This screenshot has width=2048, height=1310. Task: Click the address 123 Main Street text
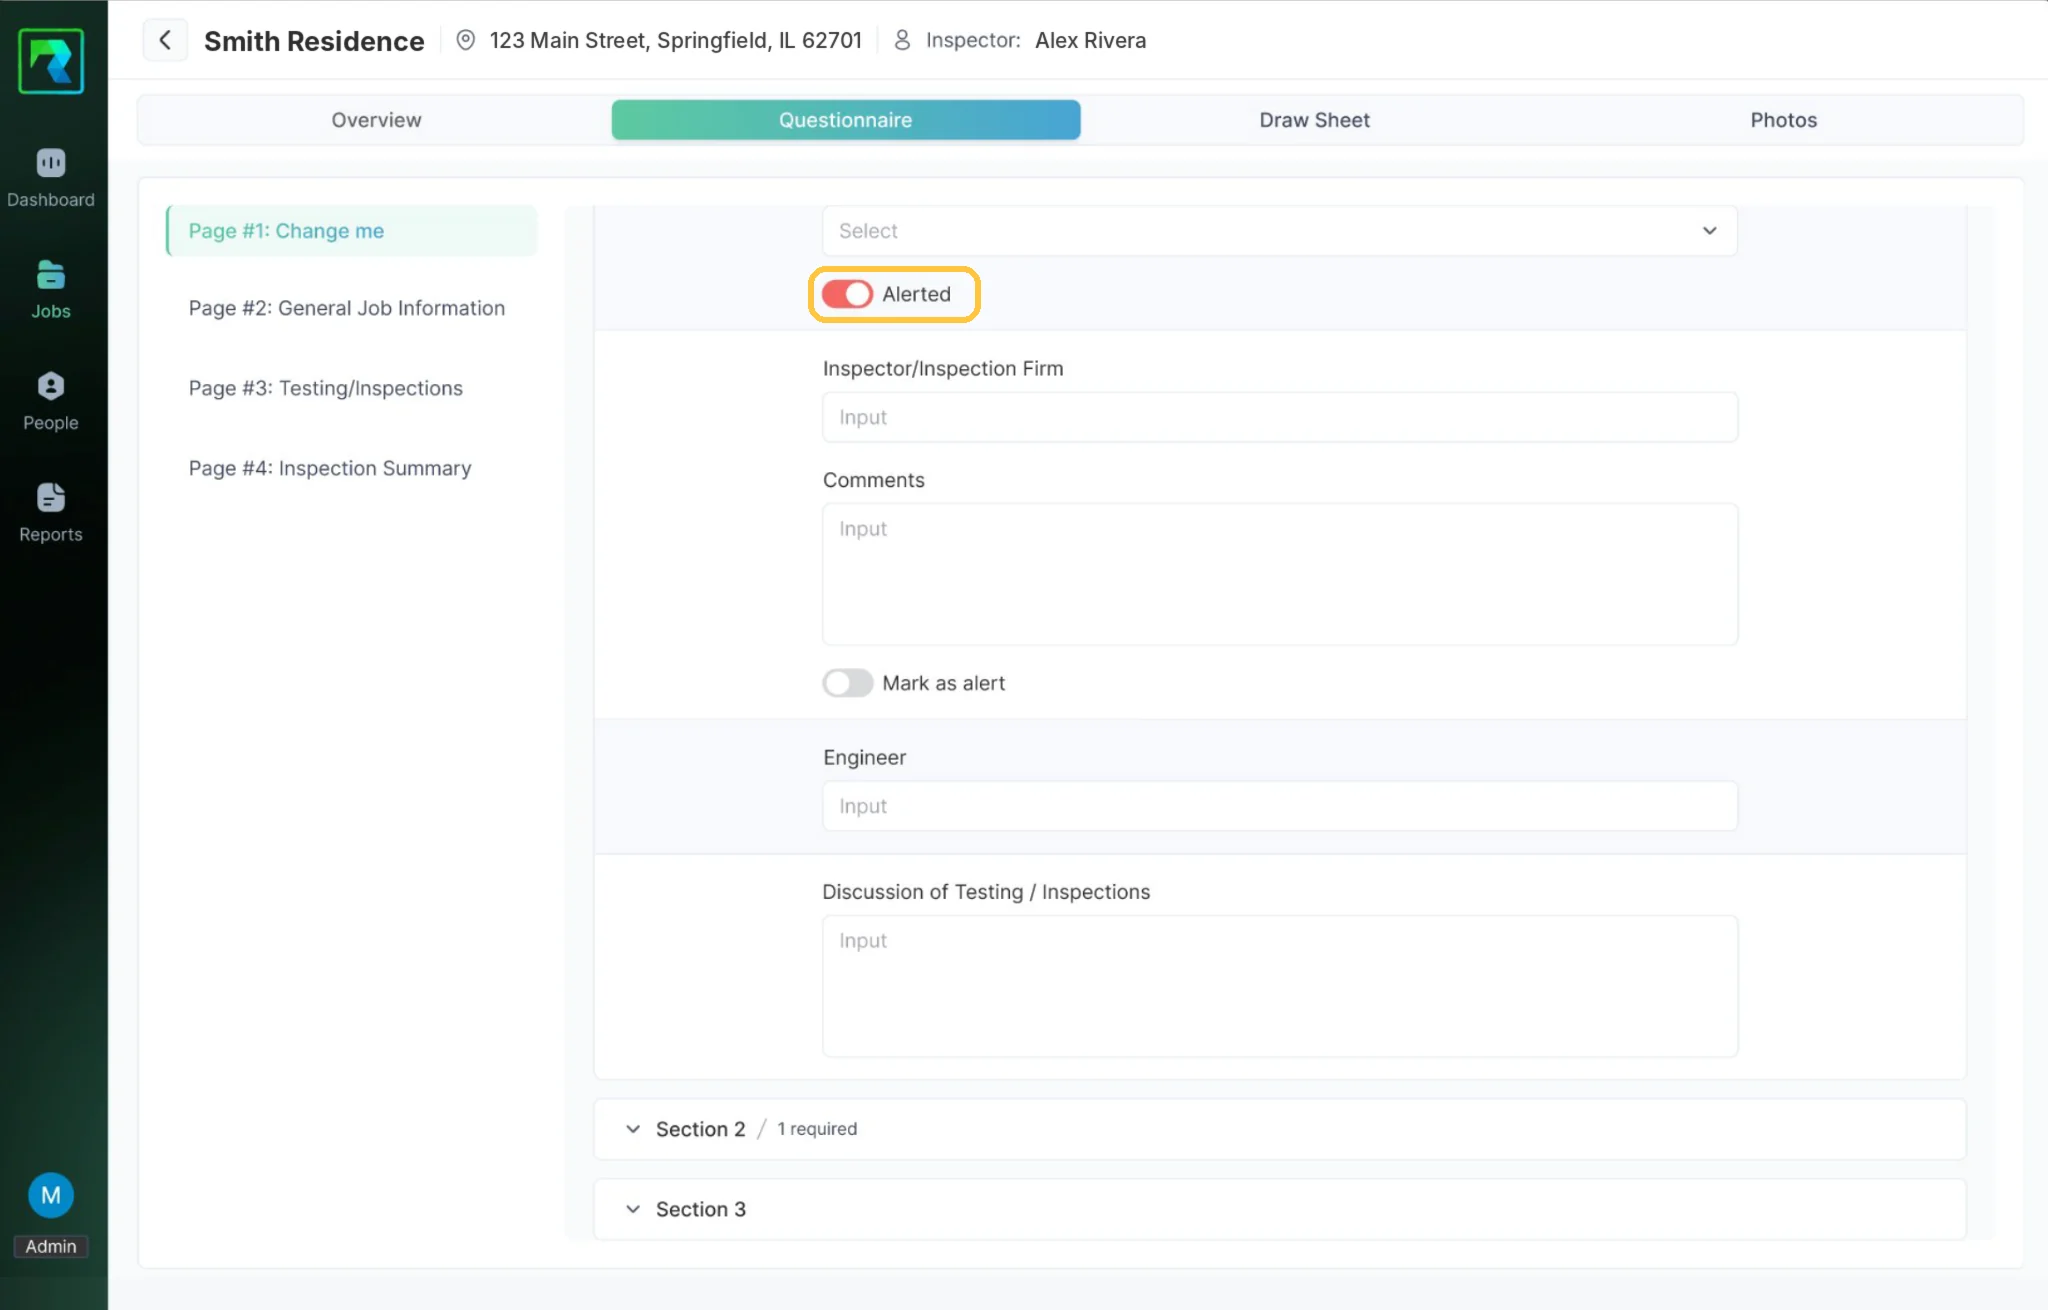675,40
